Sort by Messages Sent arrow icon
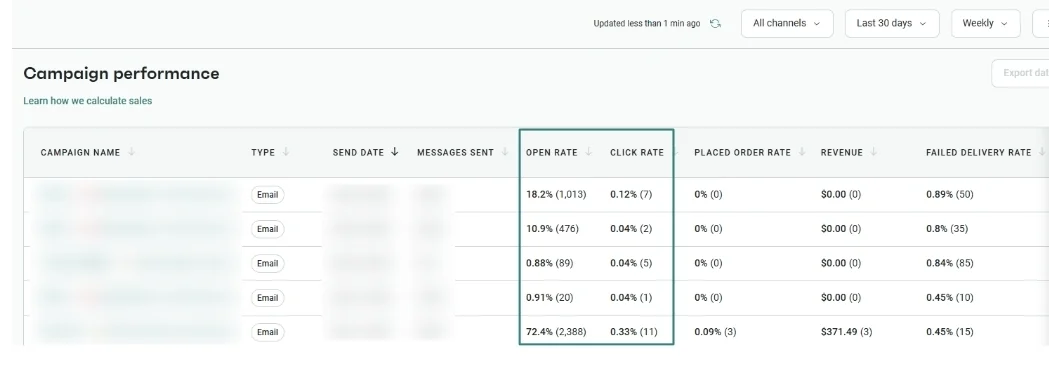The image size is (1049, 365). [x=504, y=152]
